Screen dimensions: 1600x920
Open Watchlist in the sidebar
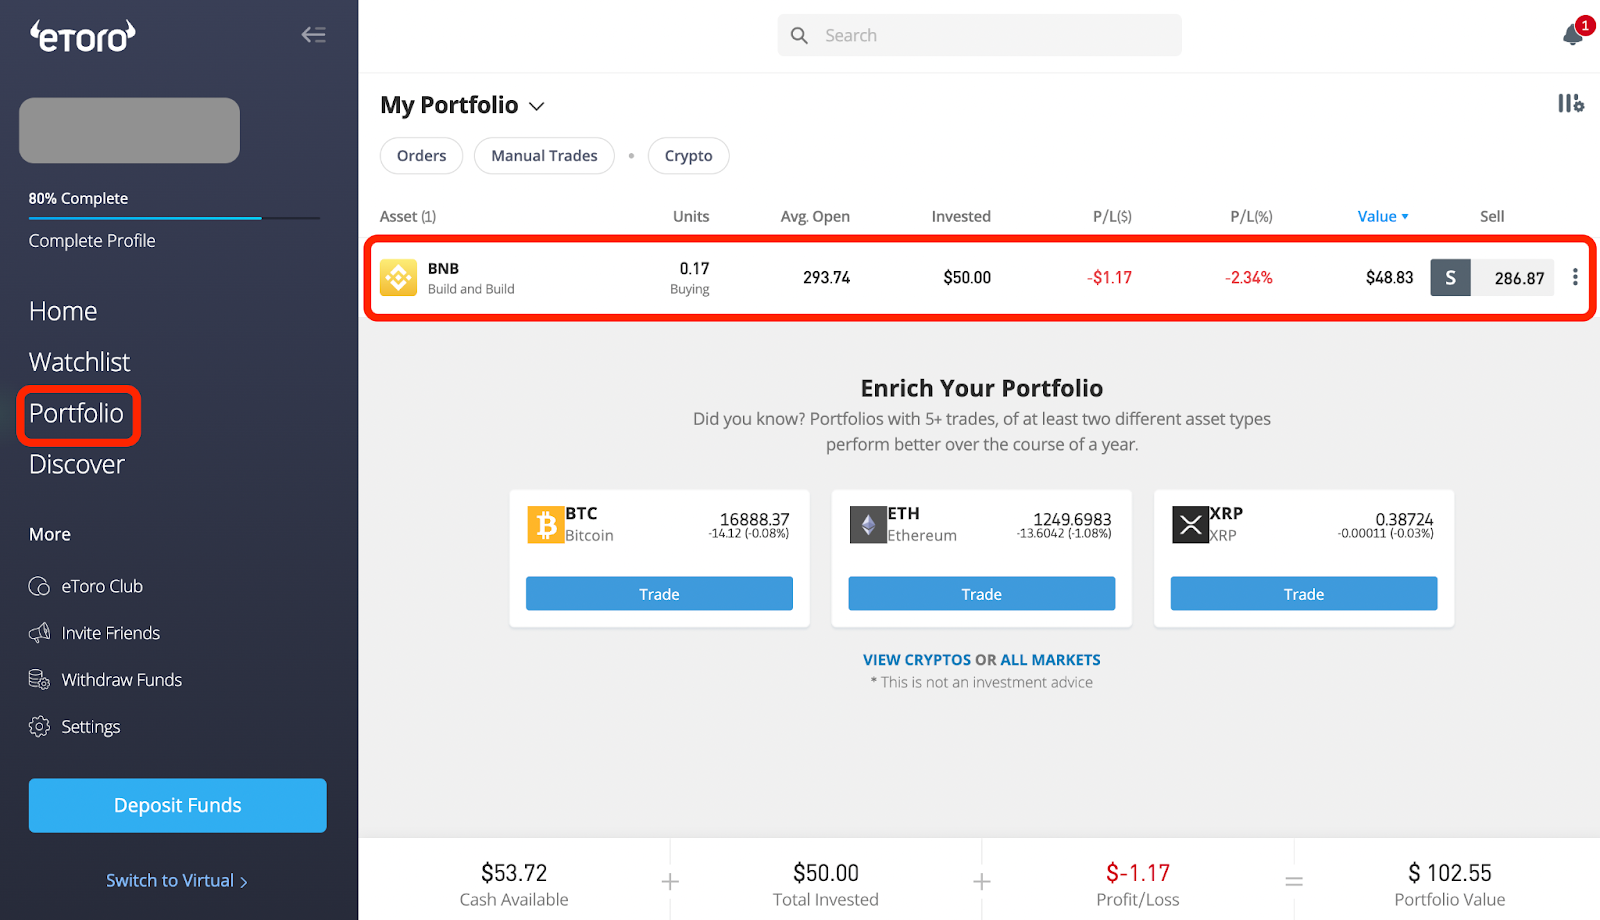tap(79, 362)
